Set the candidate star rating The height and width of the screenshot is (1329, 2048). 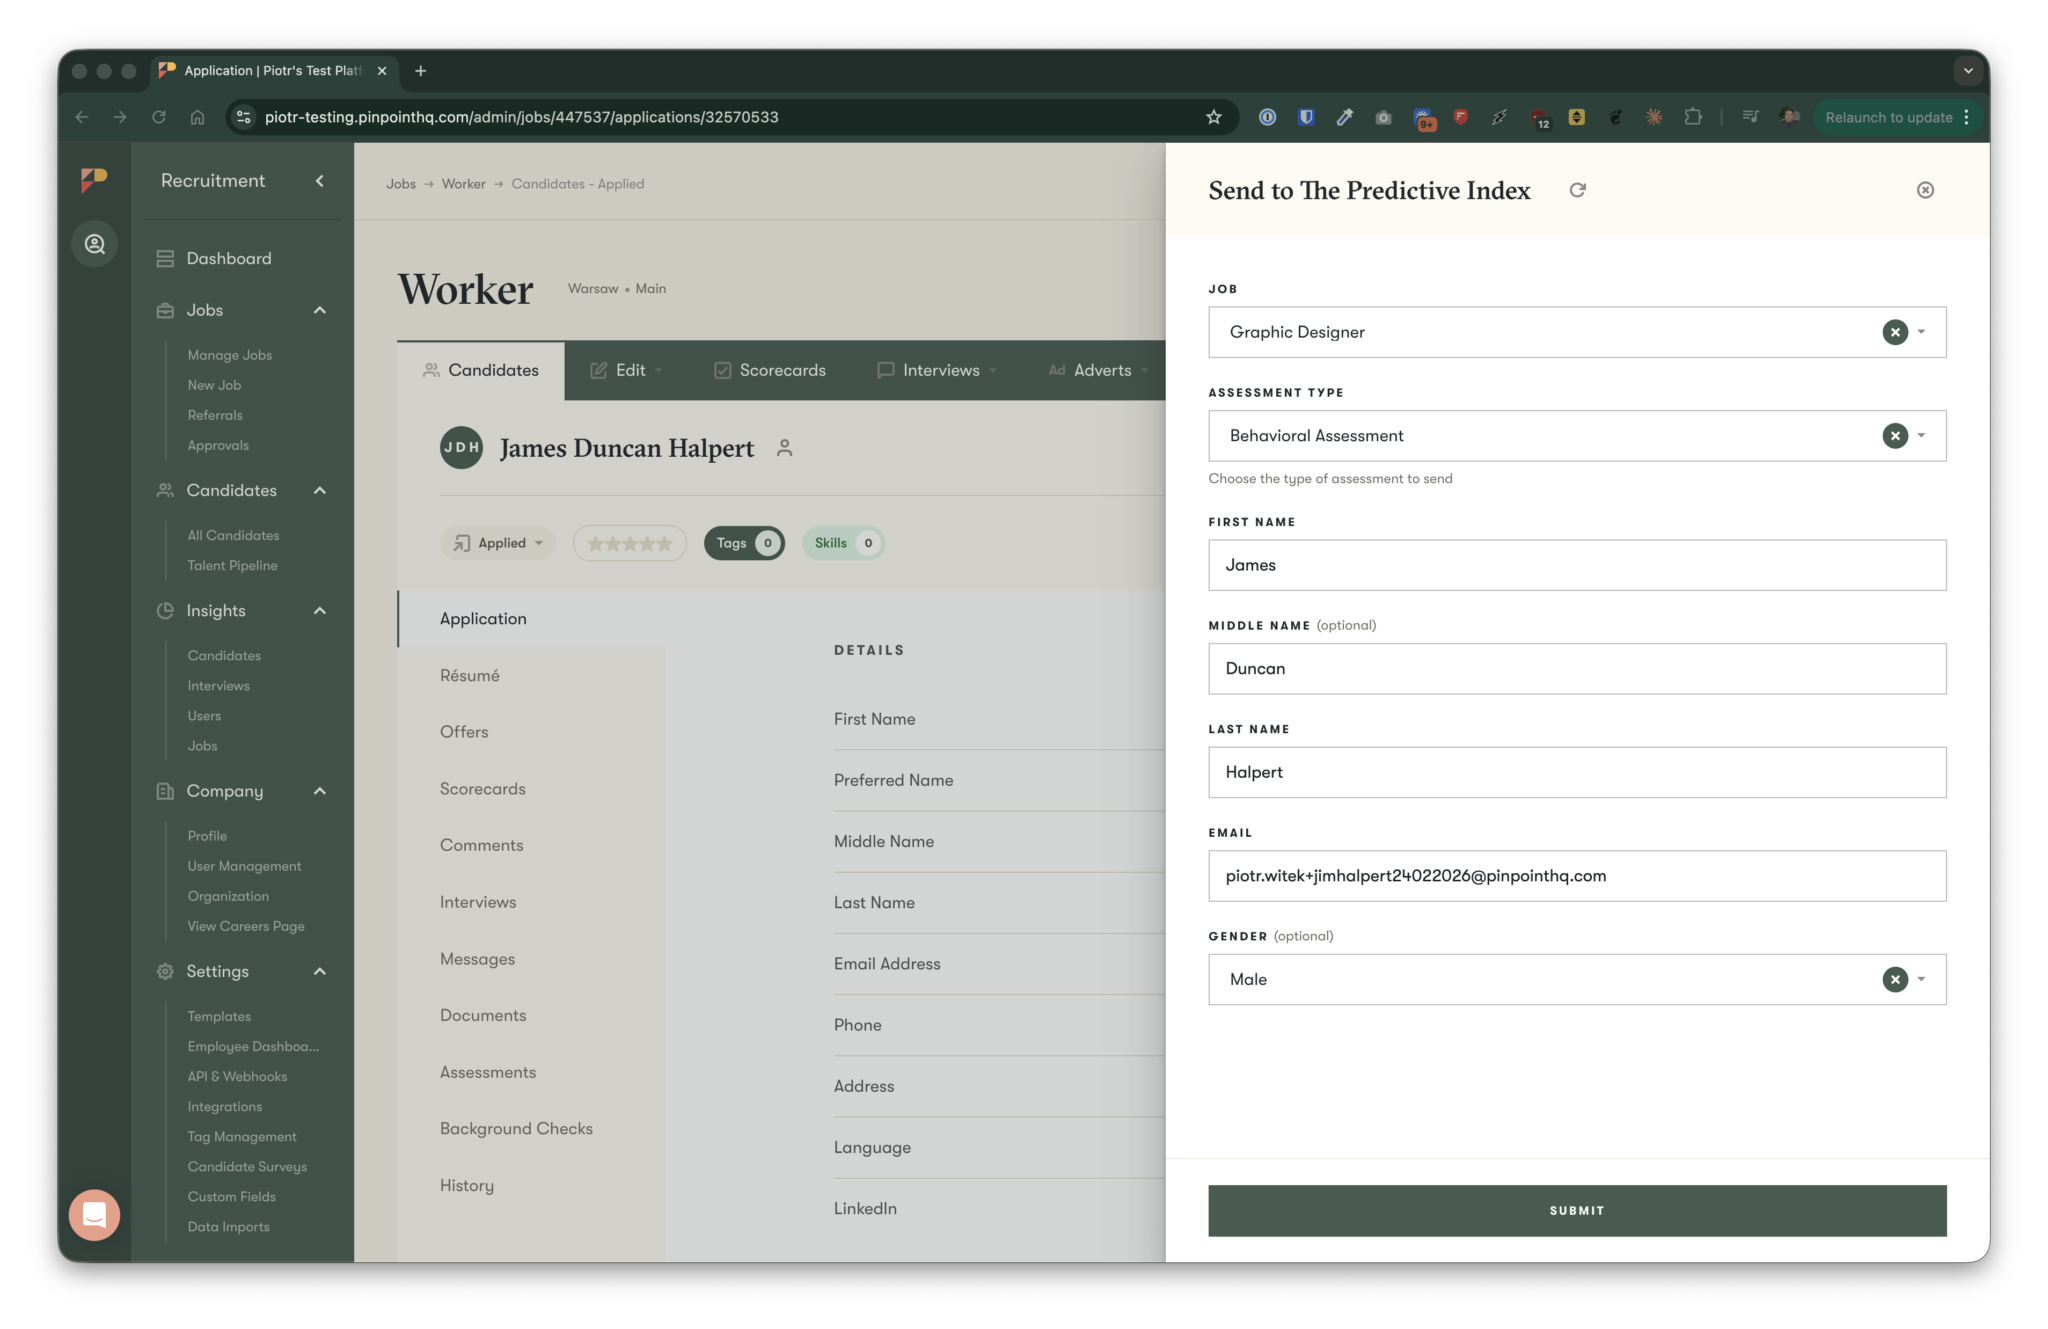pyautogui.click(x=630, y=543)
